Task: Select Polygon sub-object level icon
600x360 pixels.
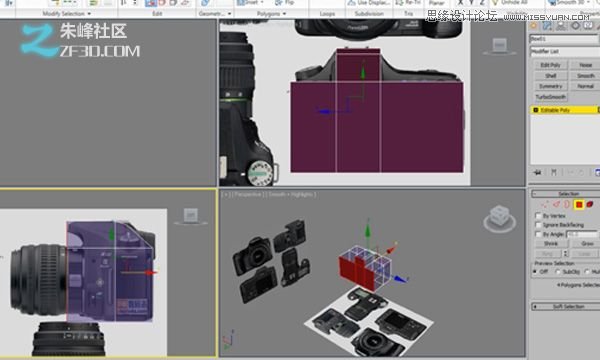Action: pos(579,205)
